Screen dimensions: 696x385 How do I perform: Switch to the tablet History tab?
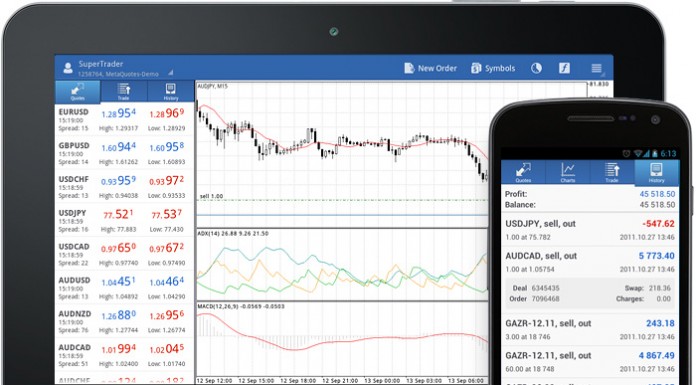click(171, 92)
